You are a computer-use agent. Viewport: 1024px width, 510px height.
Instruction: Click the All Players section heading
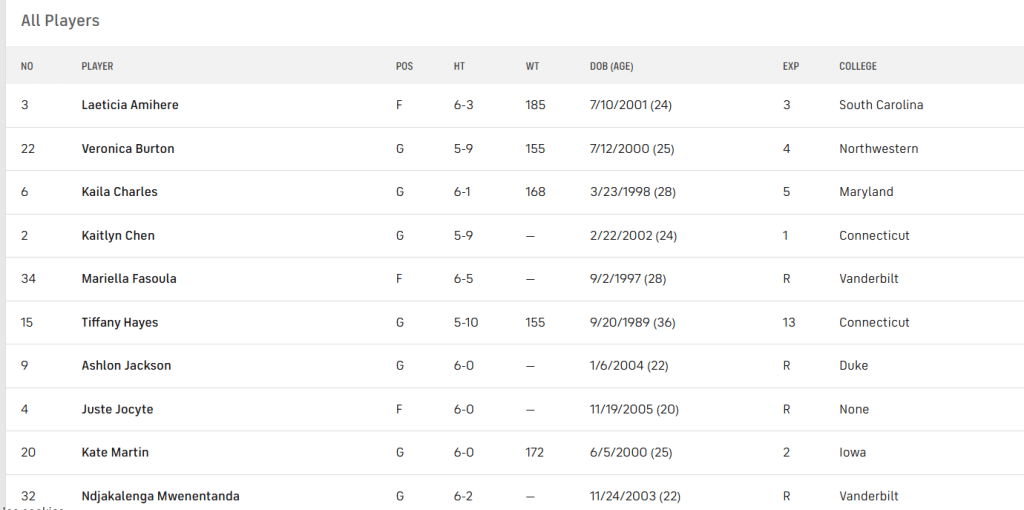click(60, 21)
